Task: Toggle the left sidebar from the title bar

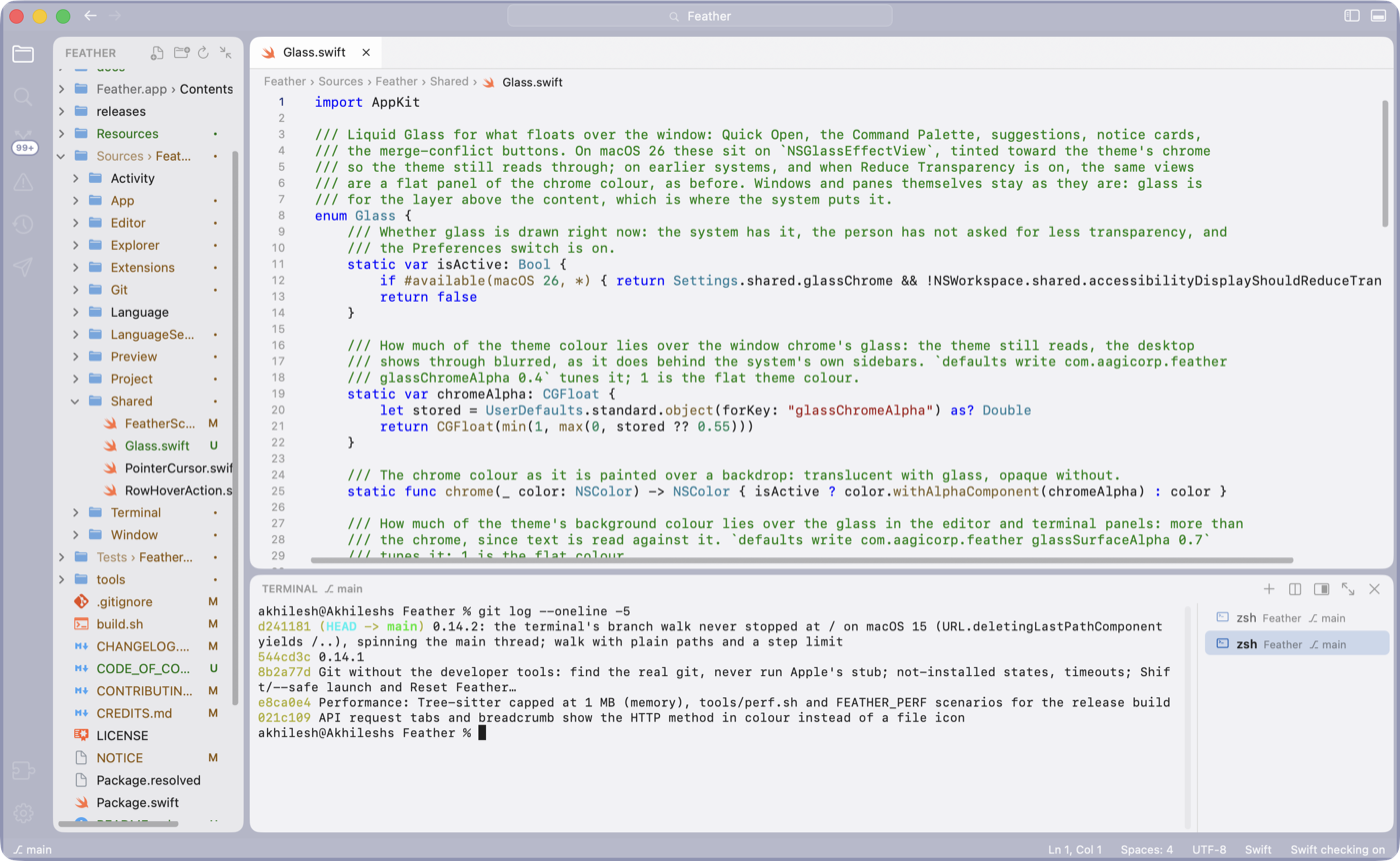Action: [x=1352, y=16]
